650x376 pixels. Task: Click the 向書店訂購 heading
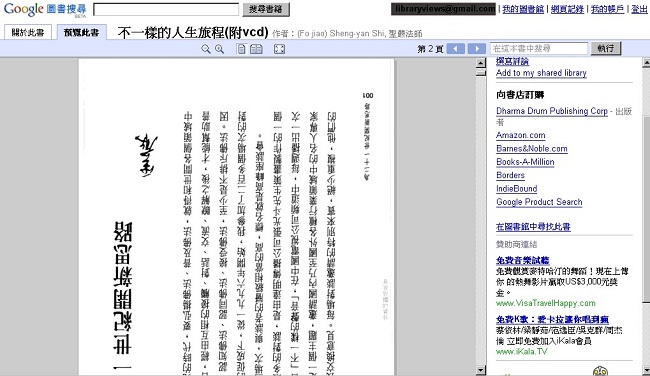tap(520, 95)
